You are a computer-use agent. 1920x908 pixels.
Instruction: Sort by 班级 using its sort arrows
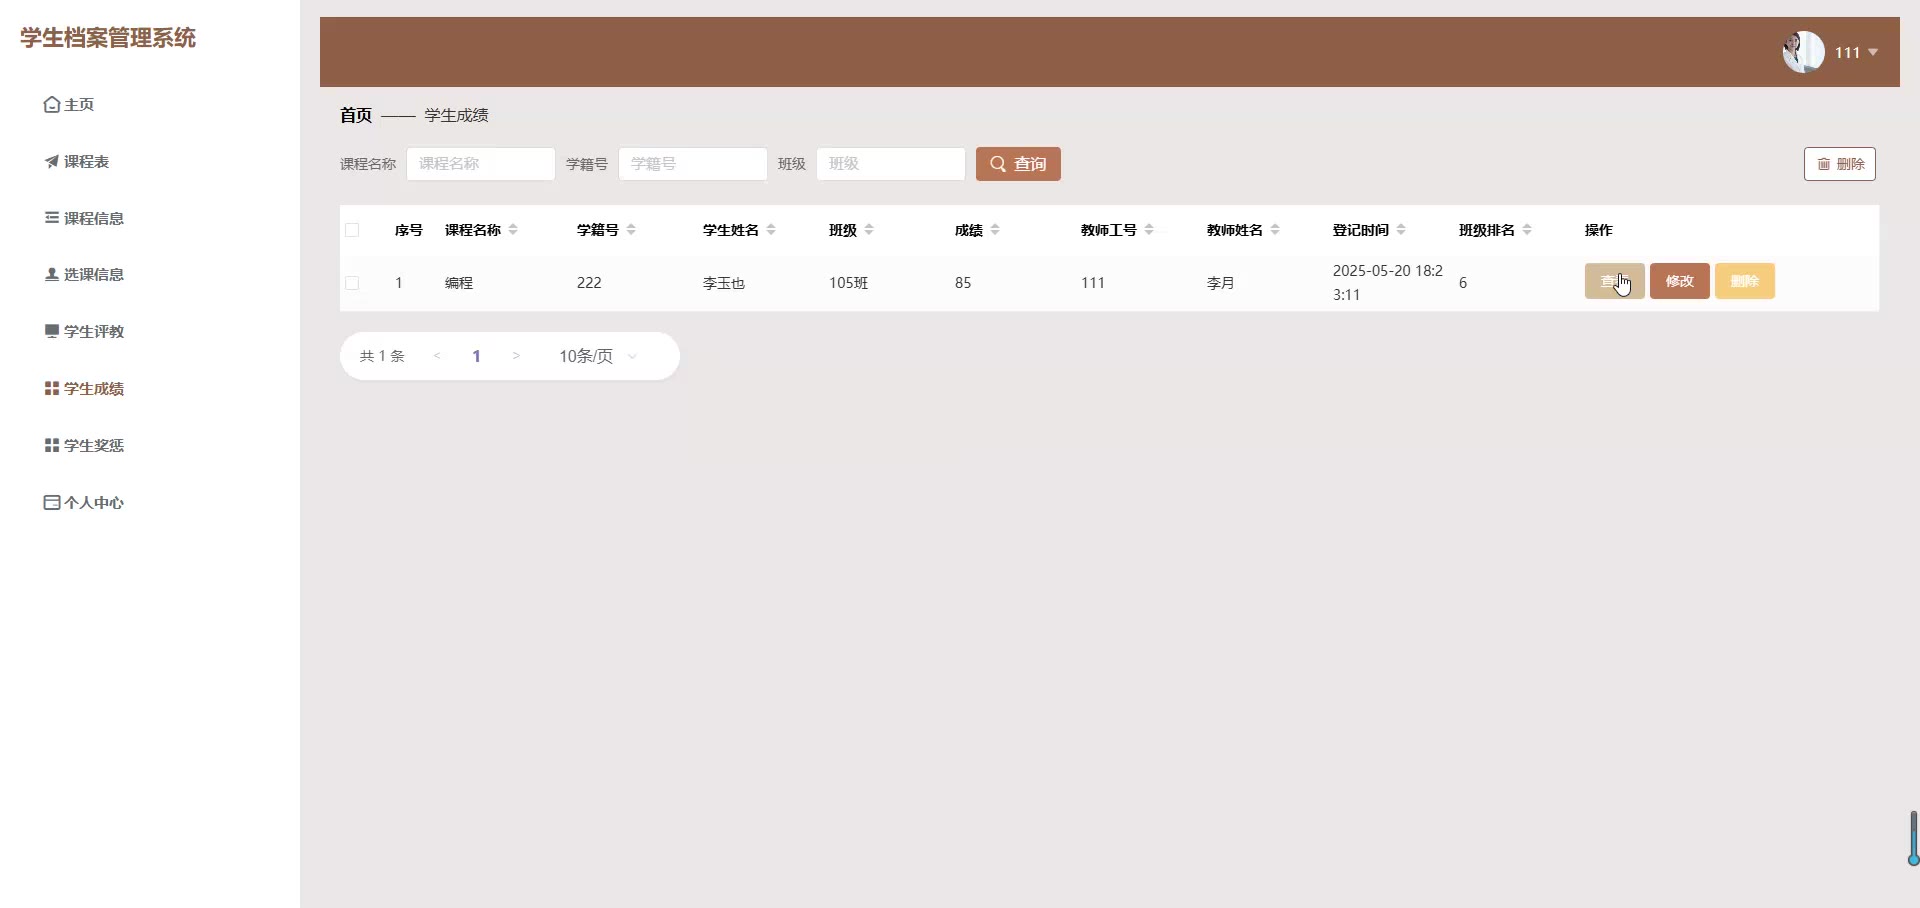point(869,230)
